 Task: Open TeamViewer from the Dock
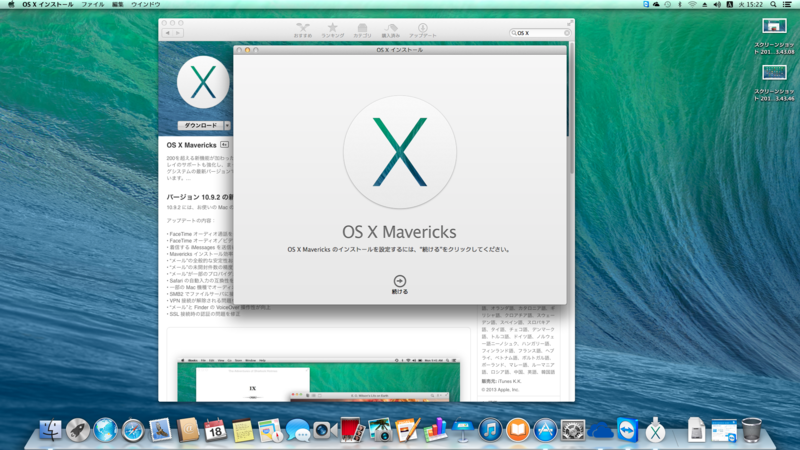[x=628, y=430]
